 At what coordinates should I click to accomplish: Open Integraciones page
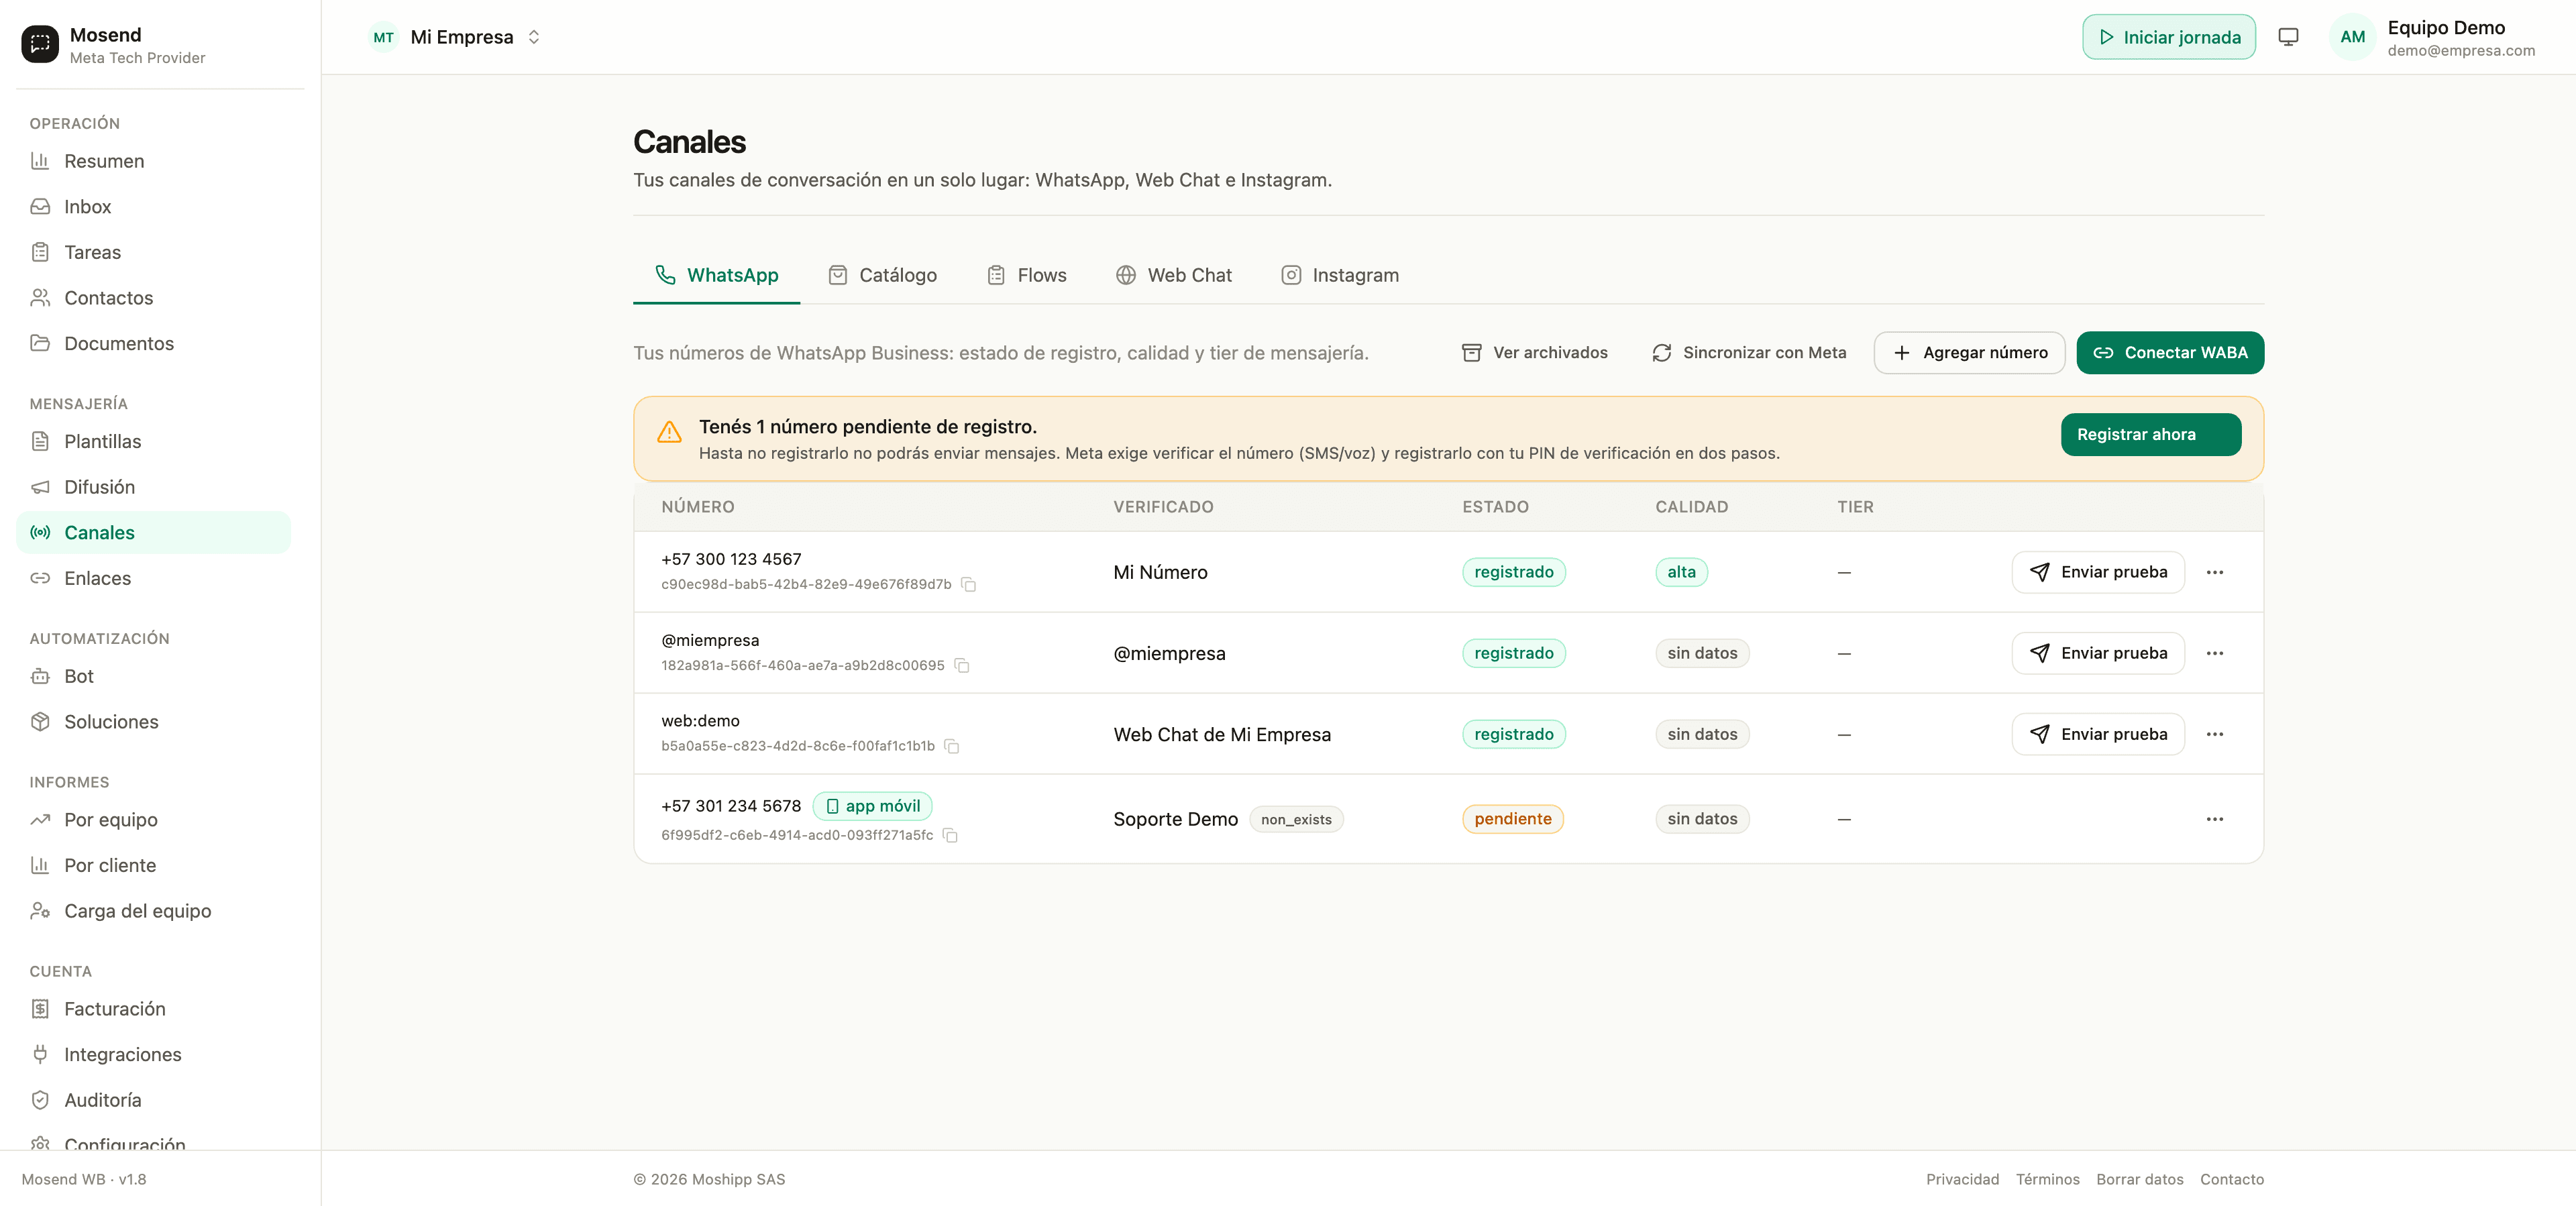(x=153, y=1054)
